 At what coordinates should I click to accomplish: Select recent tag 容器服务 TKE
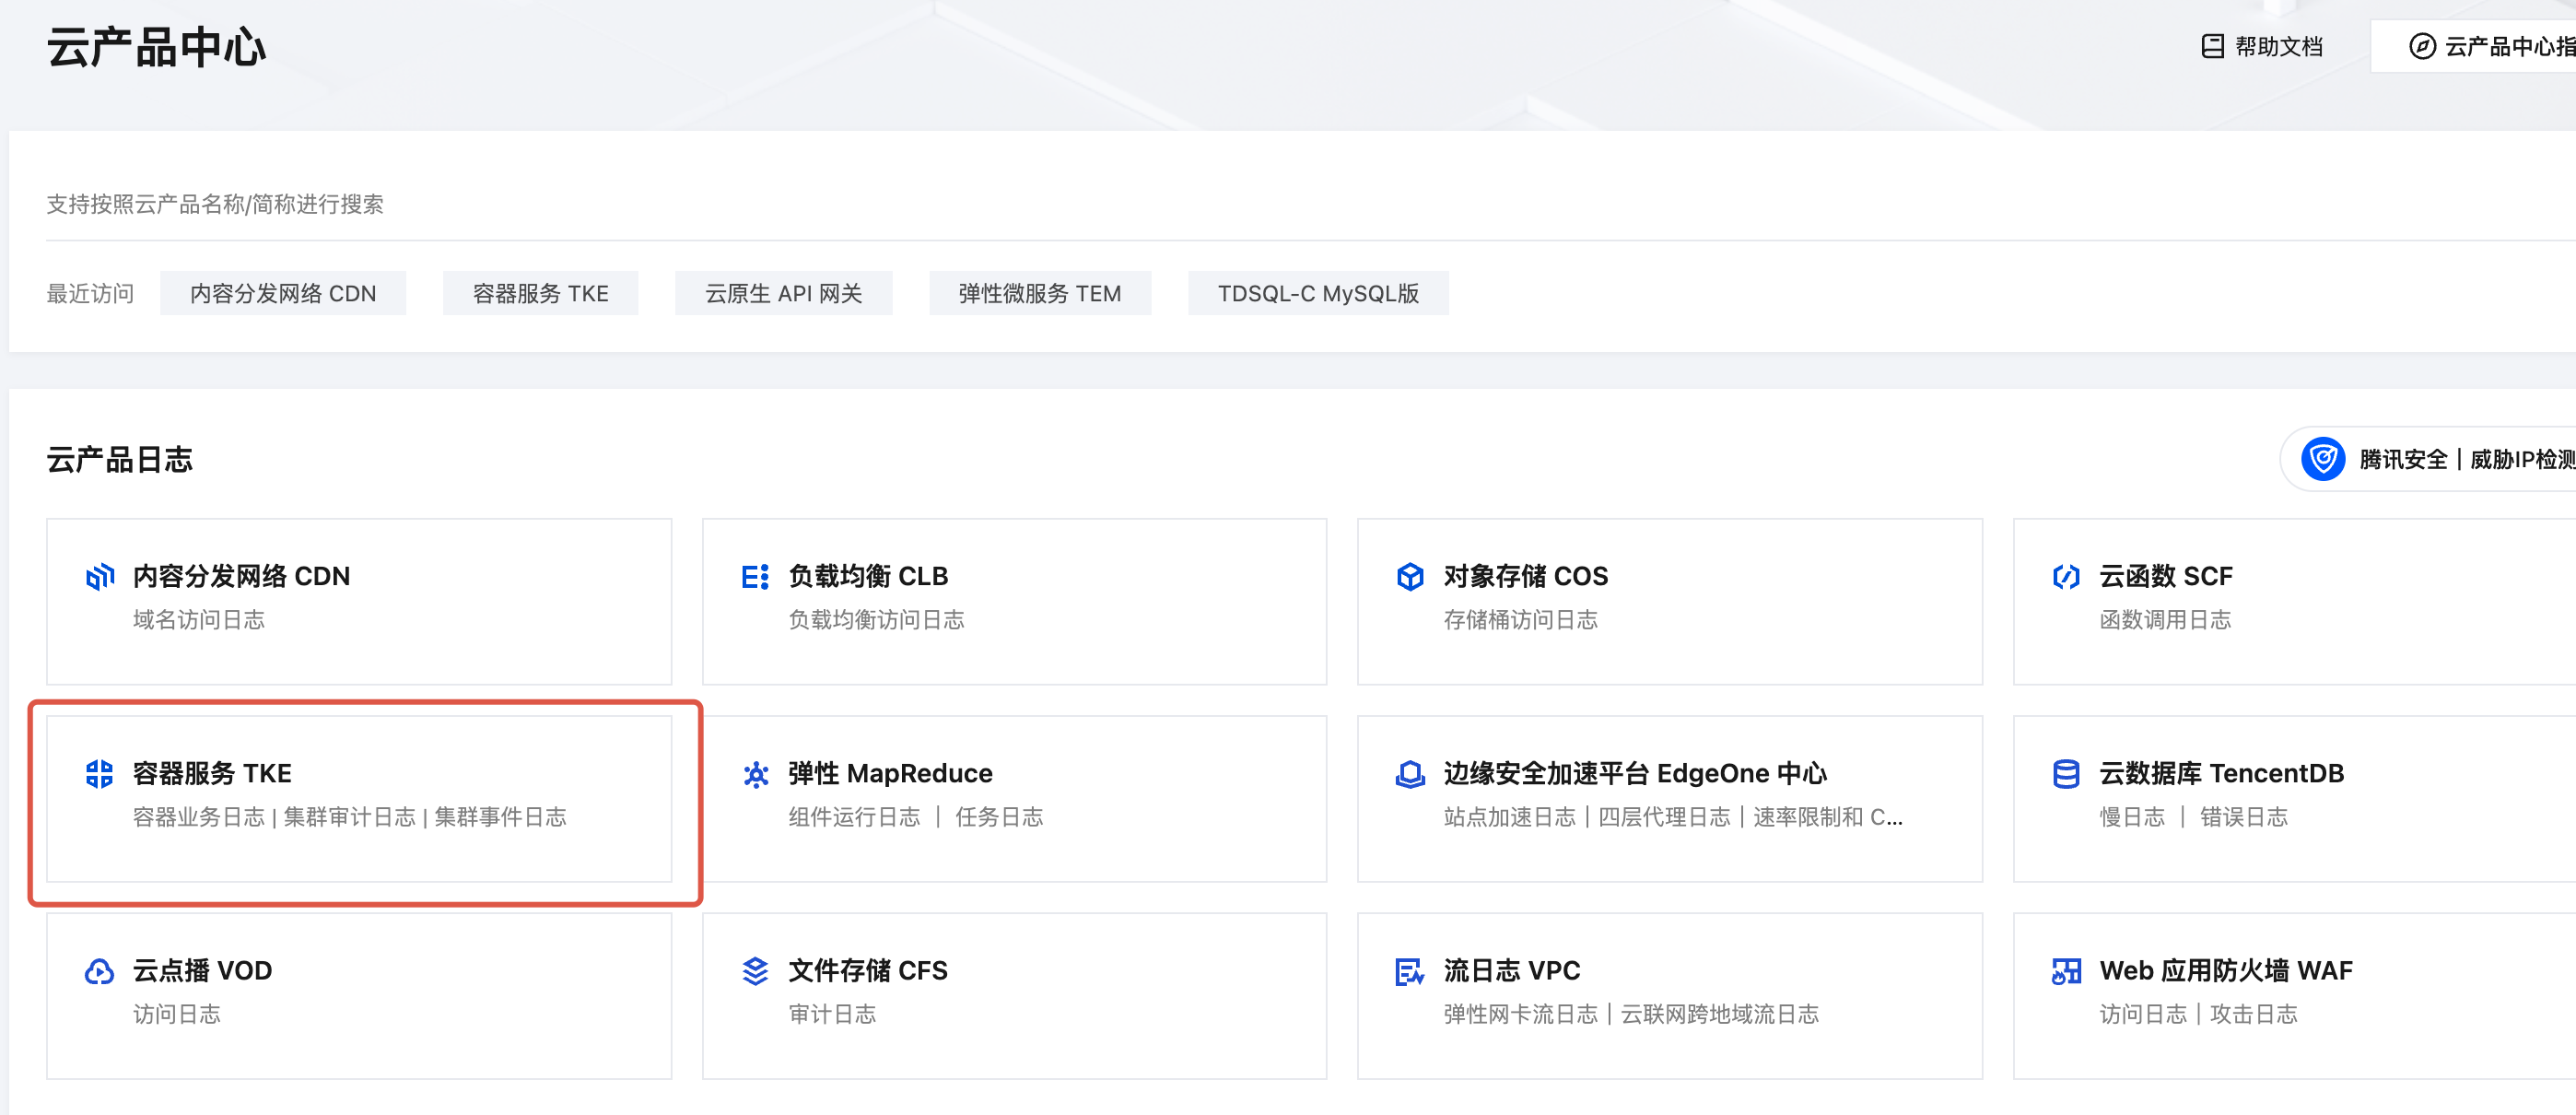click(x=540, y=293)
